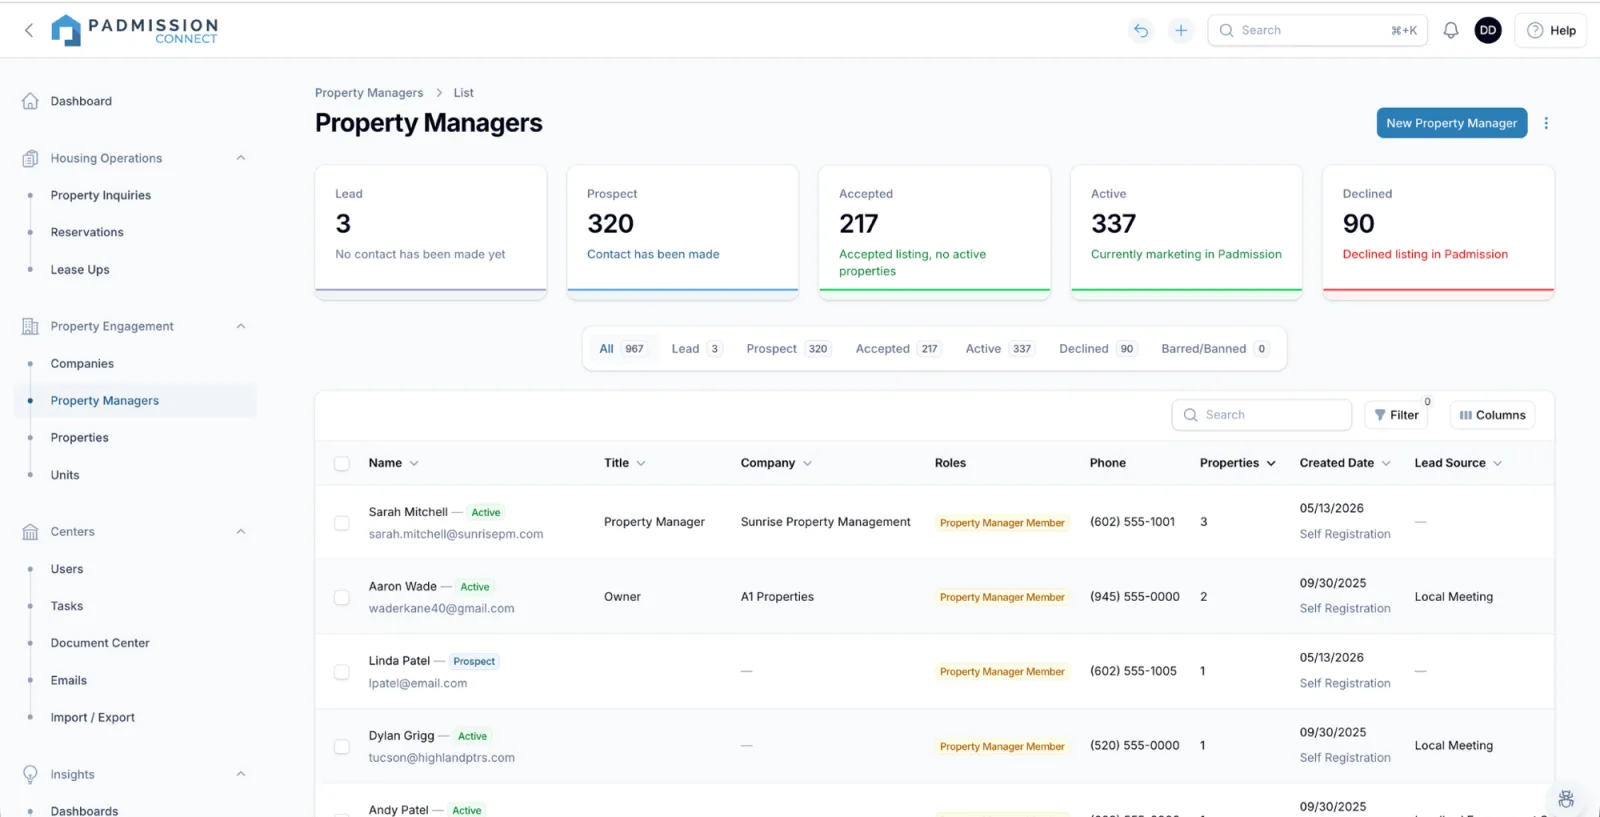Click the Insights lightbulb icon
Image resolution: width=1600 pixels, height=817 pixels.
tap(30, 774)
